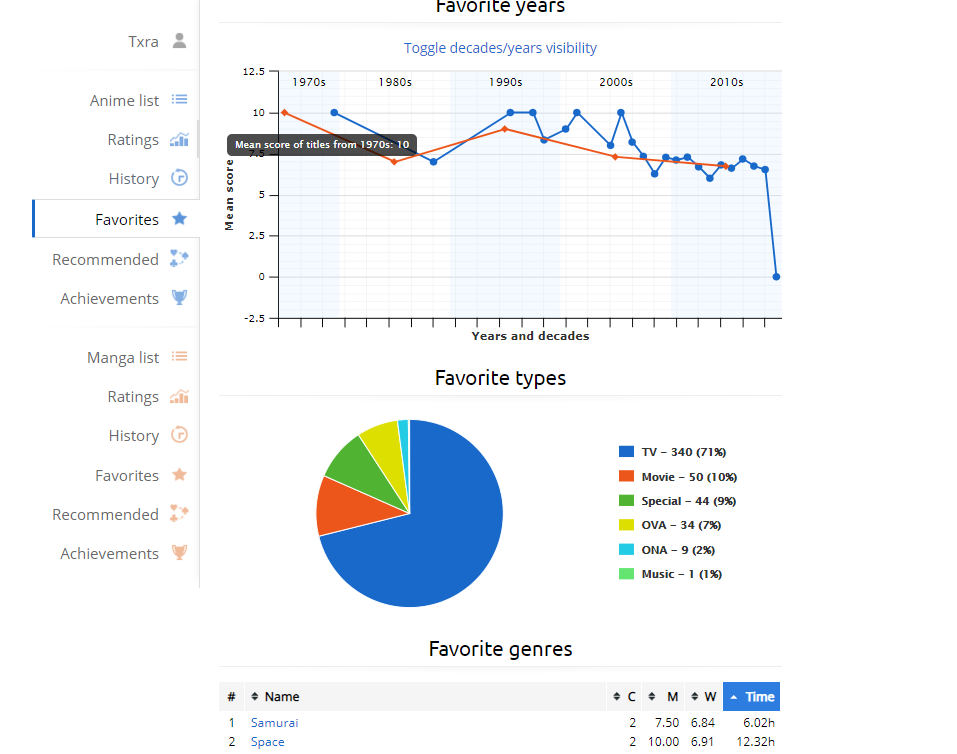
Task: Open the manga Favorites menu item
Action: click(127, 475)
